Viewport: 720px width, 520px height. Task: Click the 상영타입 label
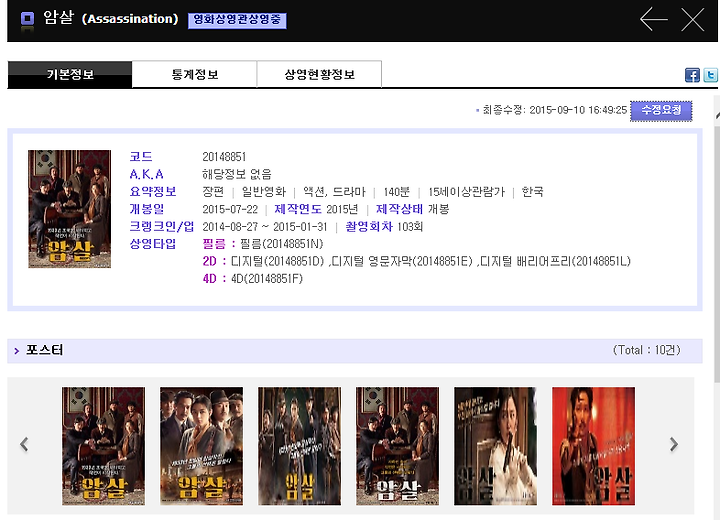(153, 244)
